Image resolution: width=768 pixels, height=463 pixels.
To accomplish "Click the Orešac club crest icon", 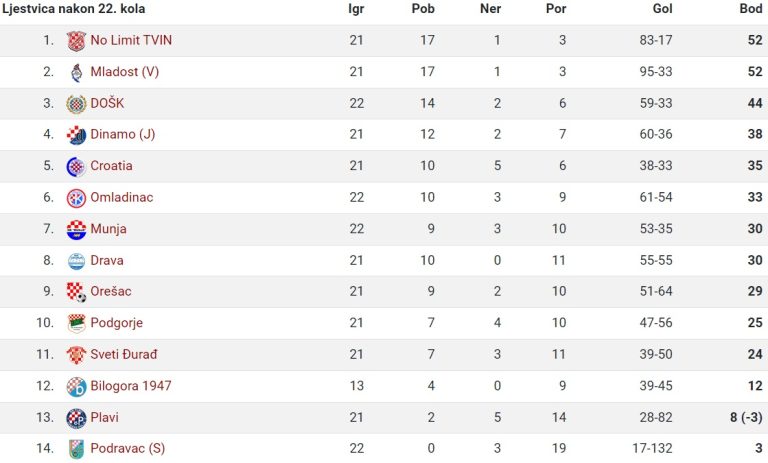I will (x=76, y=292).
